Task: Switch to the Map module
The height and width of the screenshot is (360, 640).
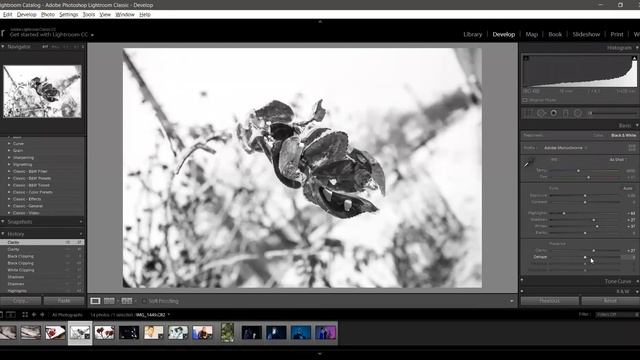Action: click(x=531, y=34)
